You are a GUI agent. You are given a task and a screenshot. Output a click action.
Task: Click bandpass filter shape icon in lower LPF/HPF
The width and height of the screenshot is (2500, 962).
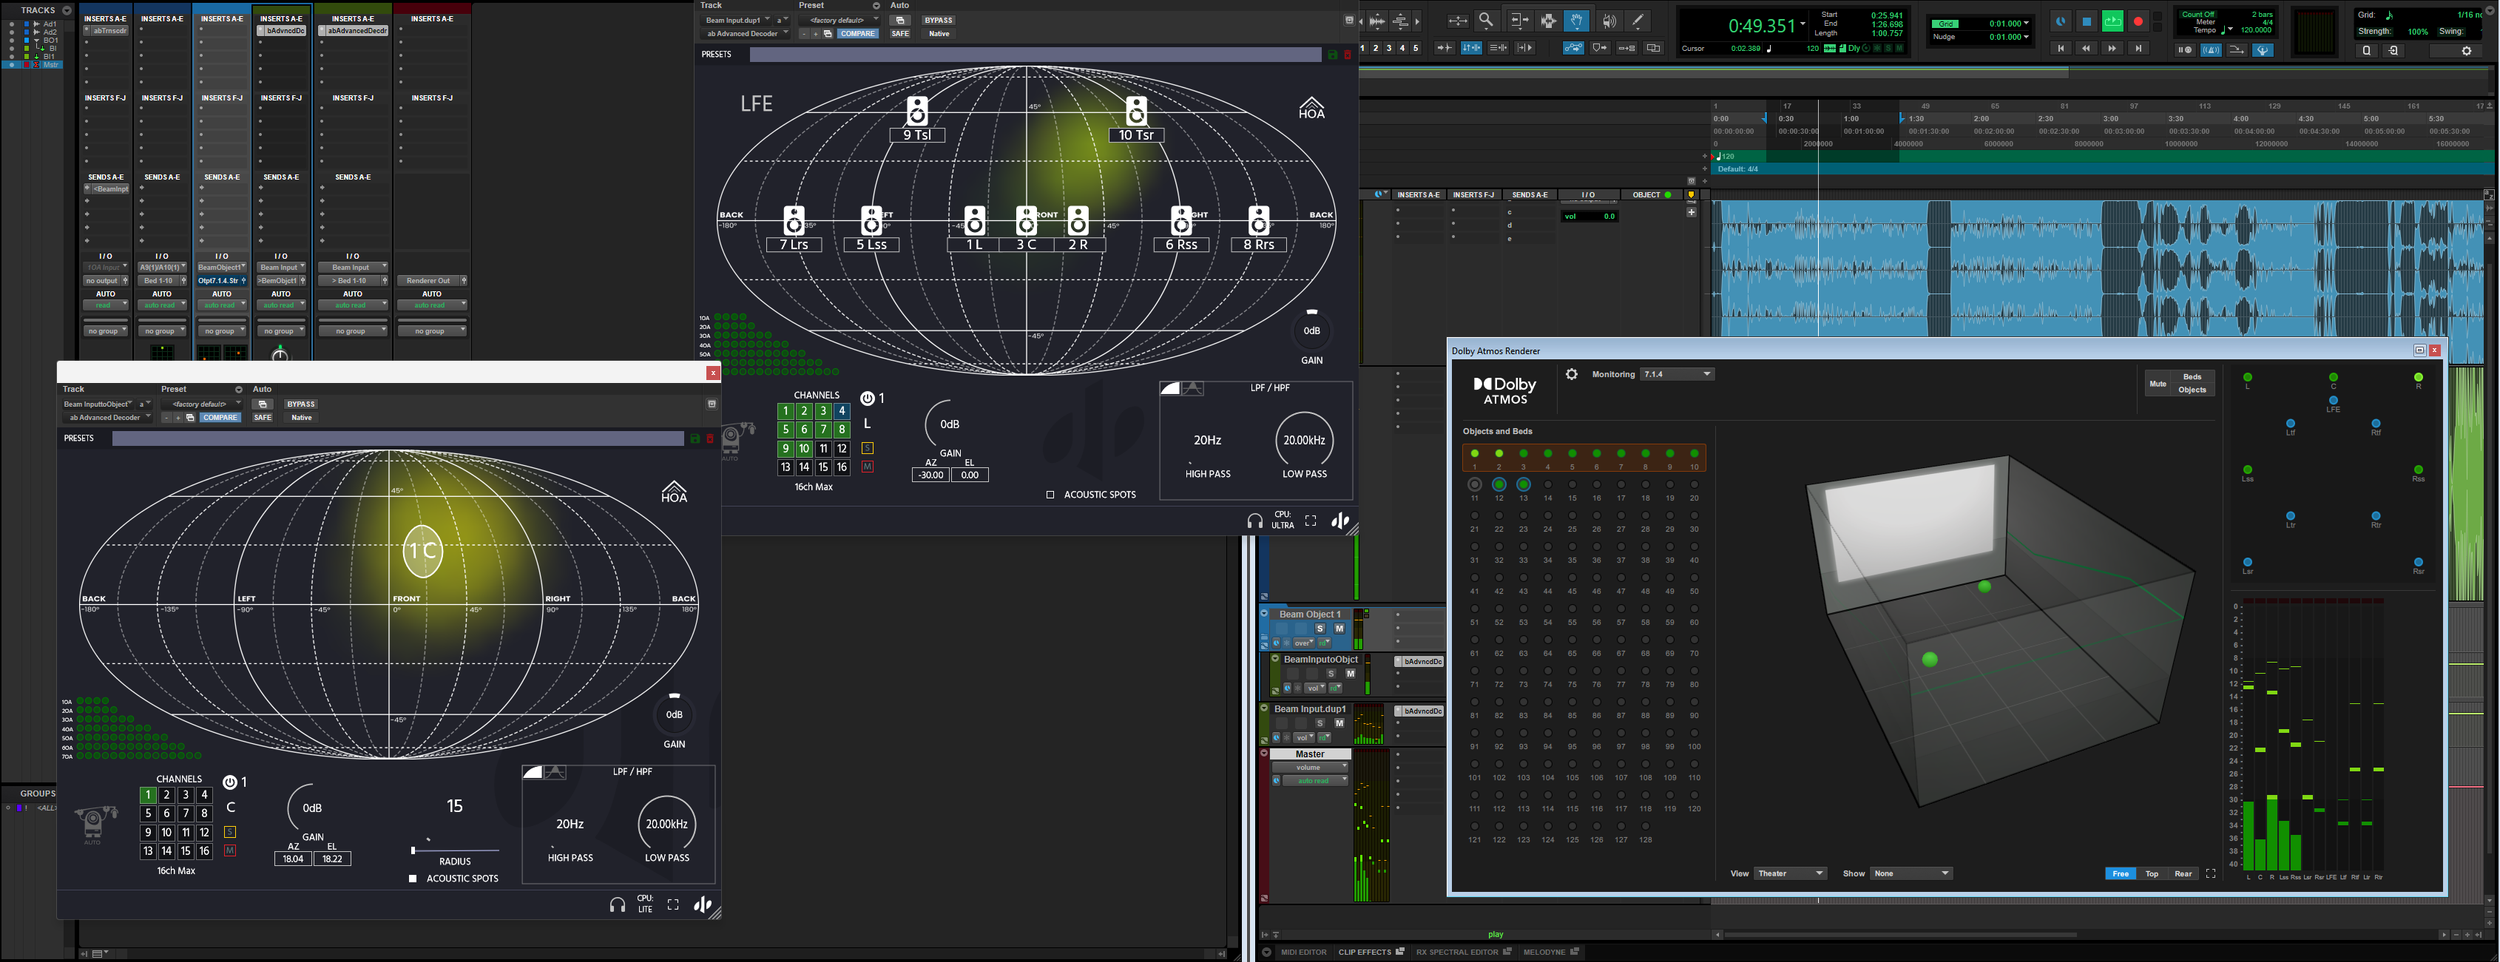pyautogui.click(x=556, y=772)
